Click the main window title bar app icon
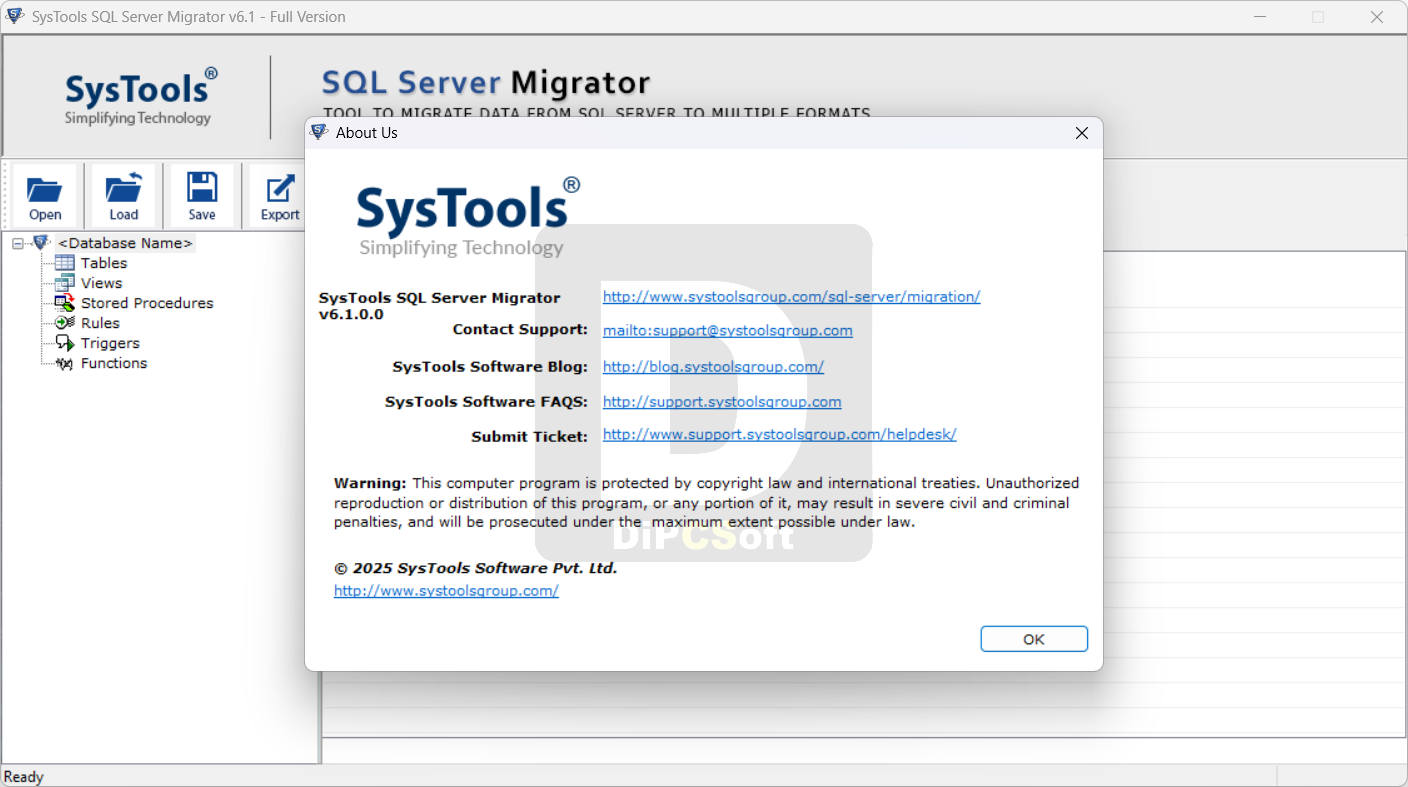 pos(15,16)
